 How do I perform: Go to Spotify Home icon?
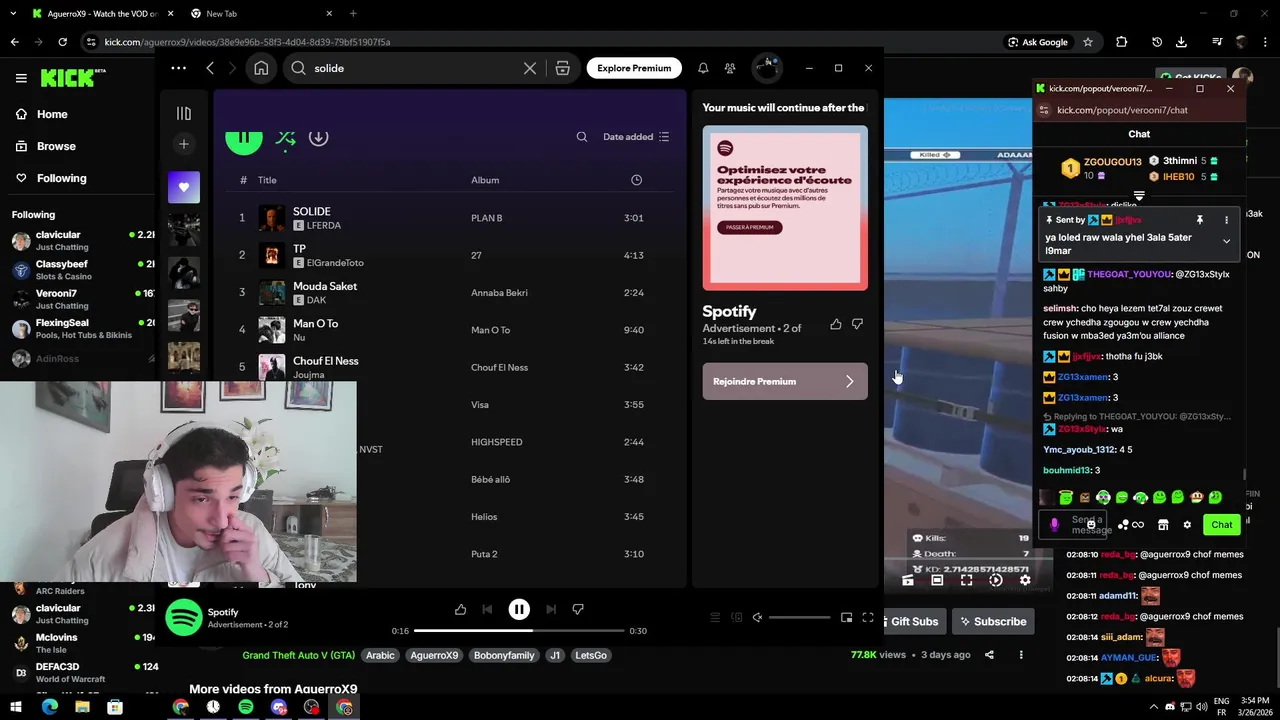click(x=261, y=68)
